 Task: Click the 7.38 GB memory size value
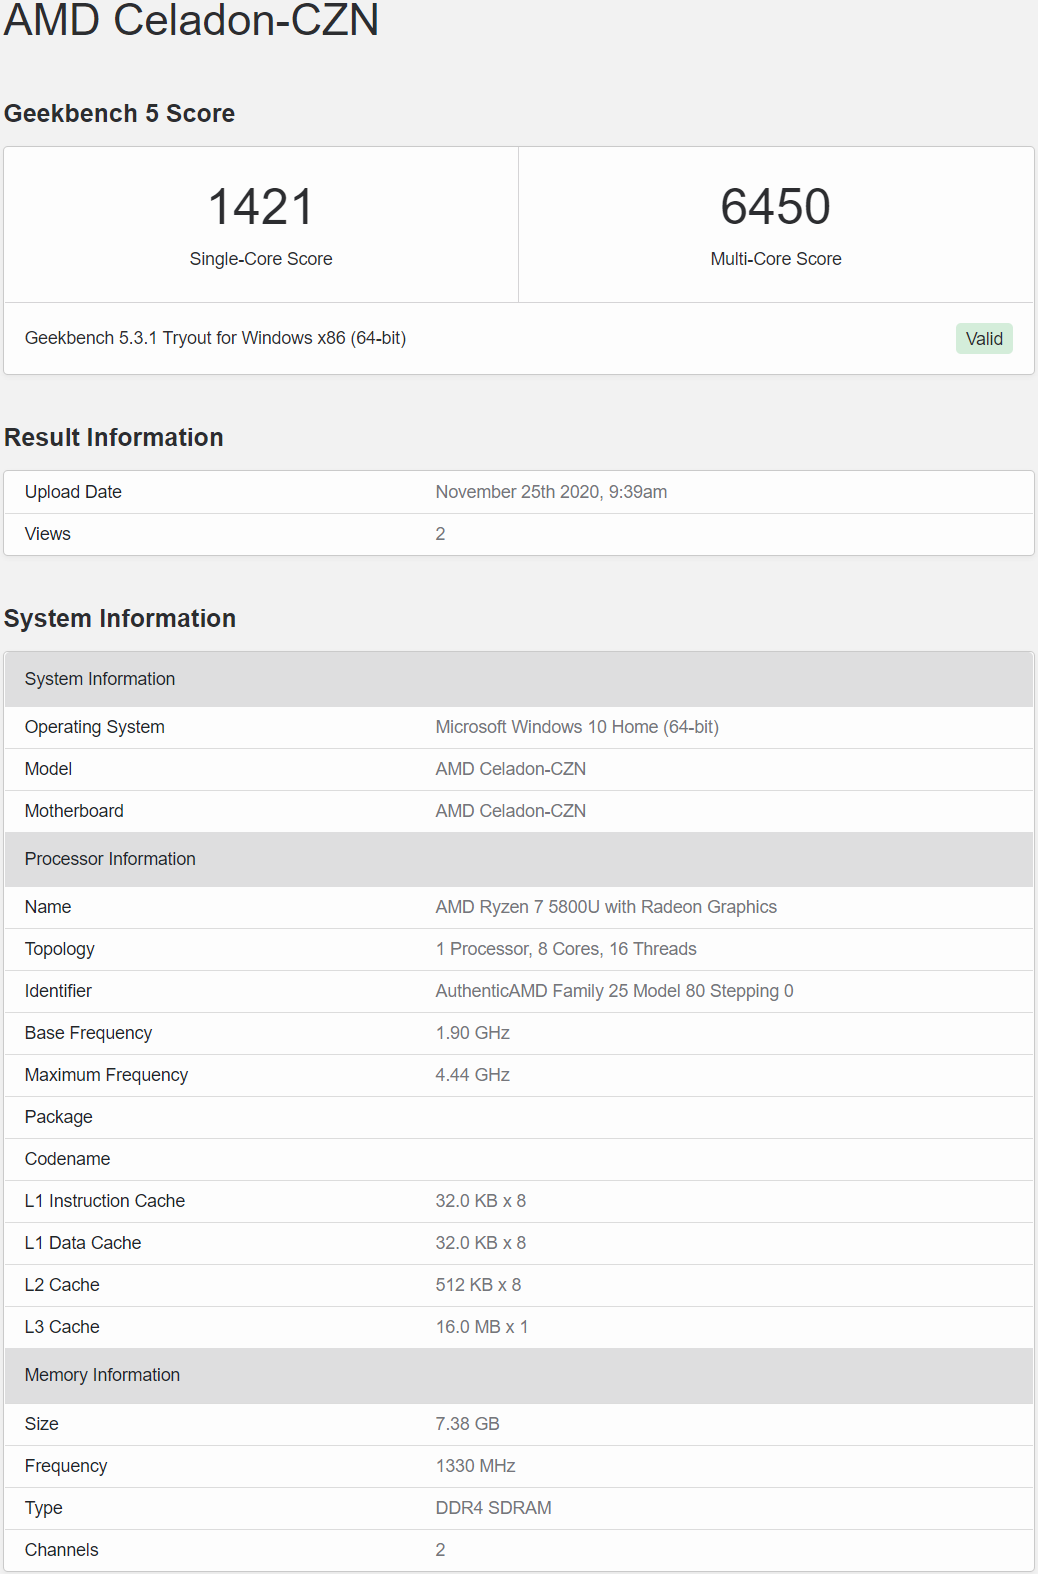pyautogui.click(x=467, y=1424)
